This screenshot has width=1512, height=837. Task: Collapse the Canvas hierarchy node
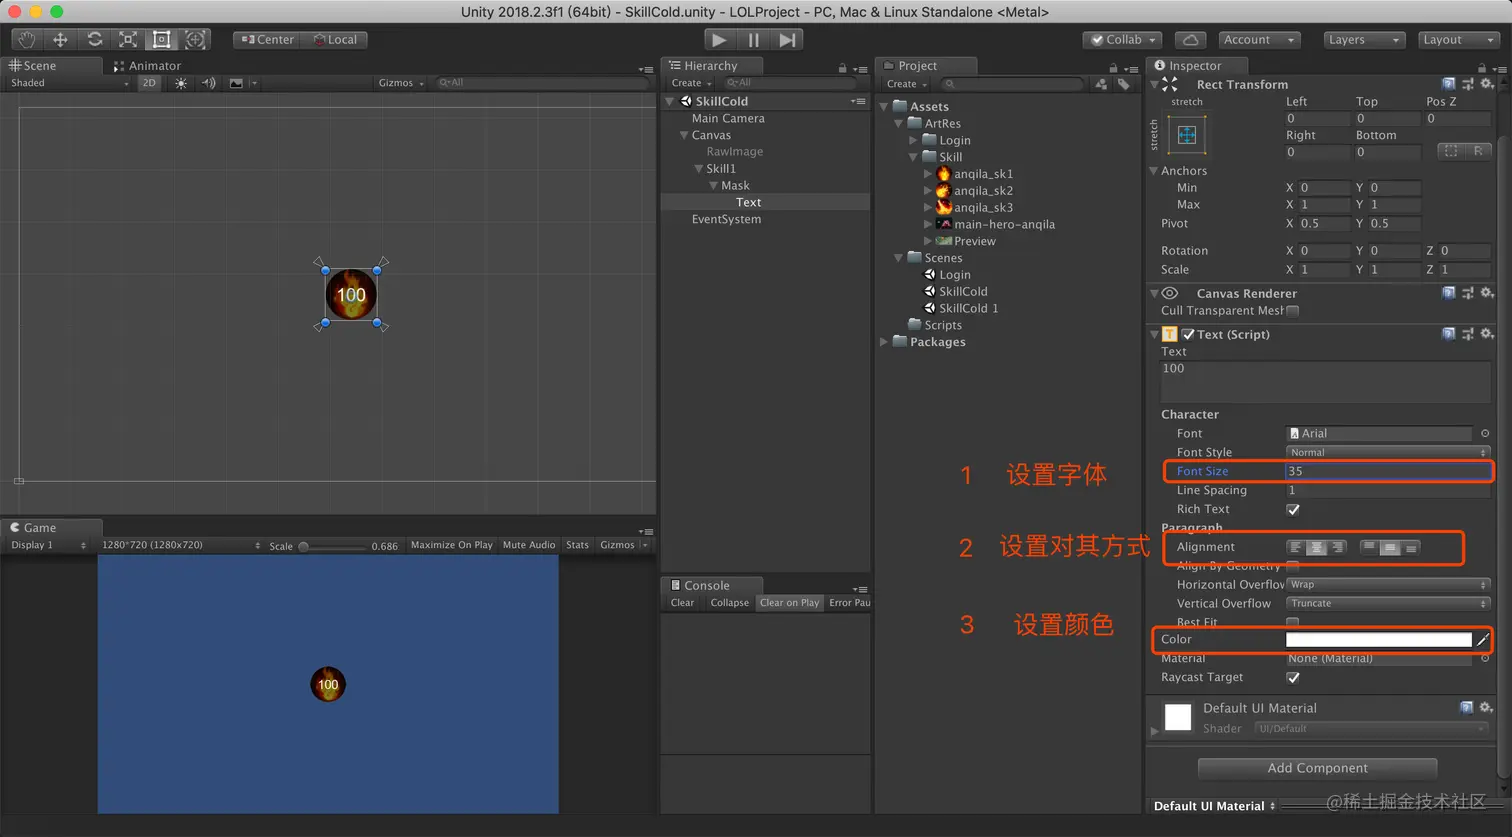(684, 135)
